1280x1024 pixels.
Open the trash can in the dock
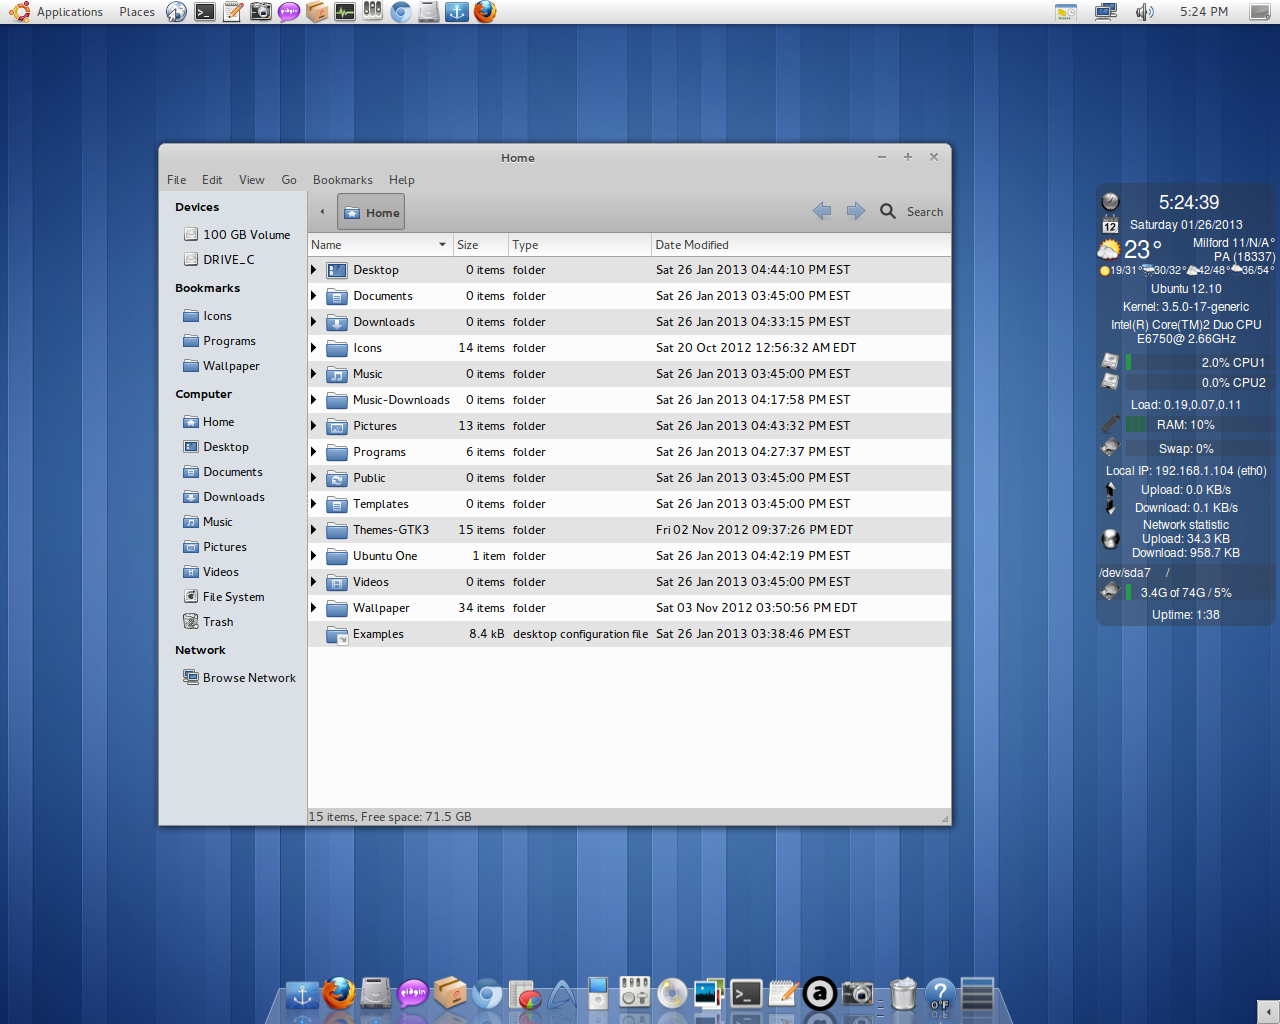(x=903, y=994)
